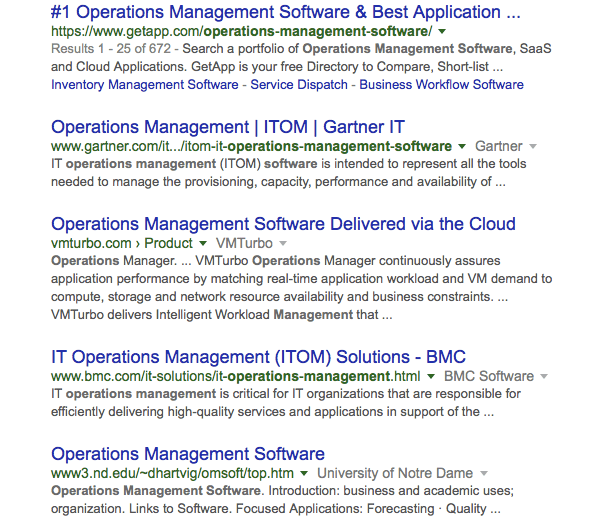Click the gray VMTurbo publisher label

(x=244, y=243)
